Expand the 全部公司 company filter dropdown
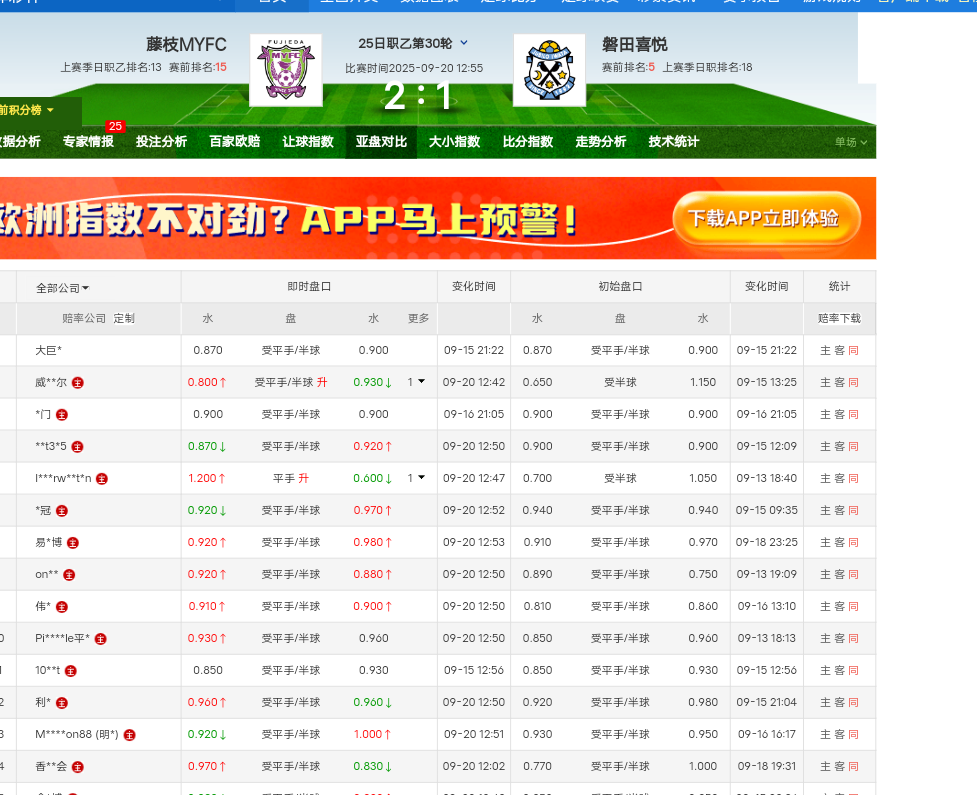 [x=63, y=287]
